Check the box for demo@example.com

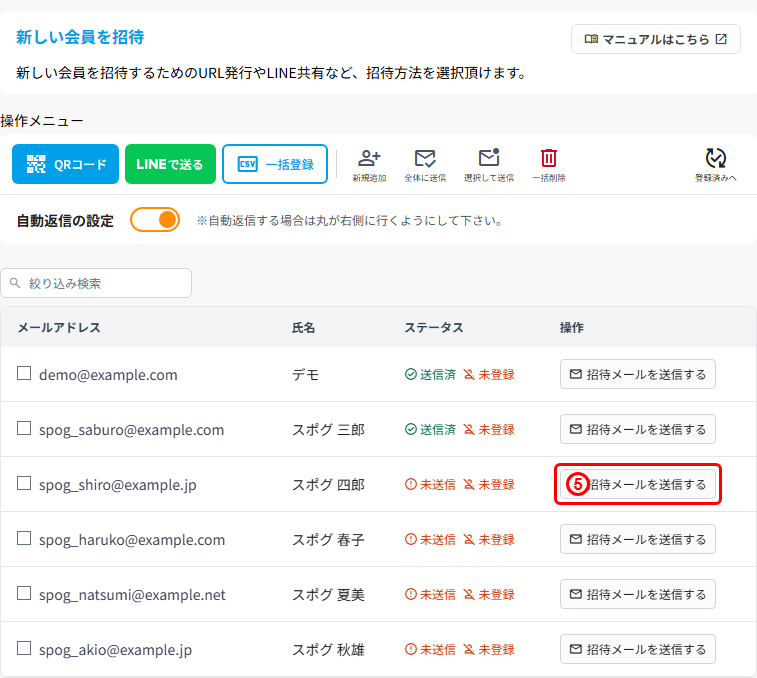[x=24, y=373]
